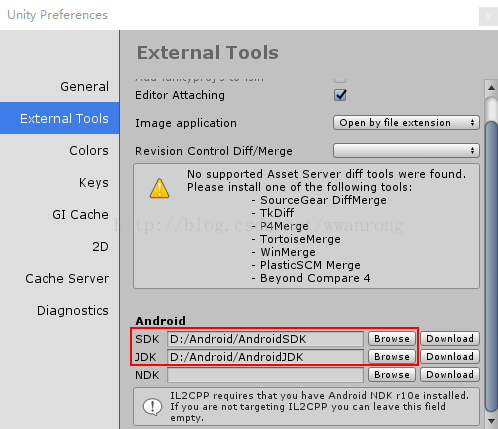The height and width of the screenshot is (429, 498).
Task: Download the JDK
Action: (450, 357)
